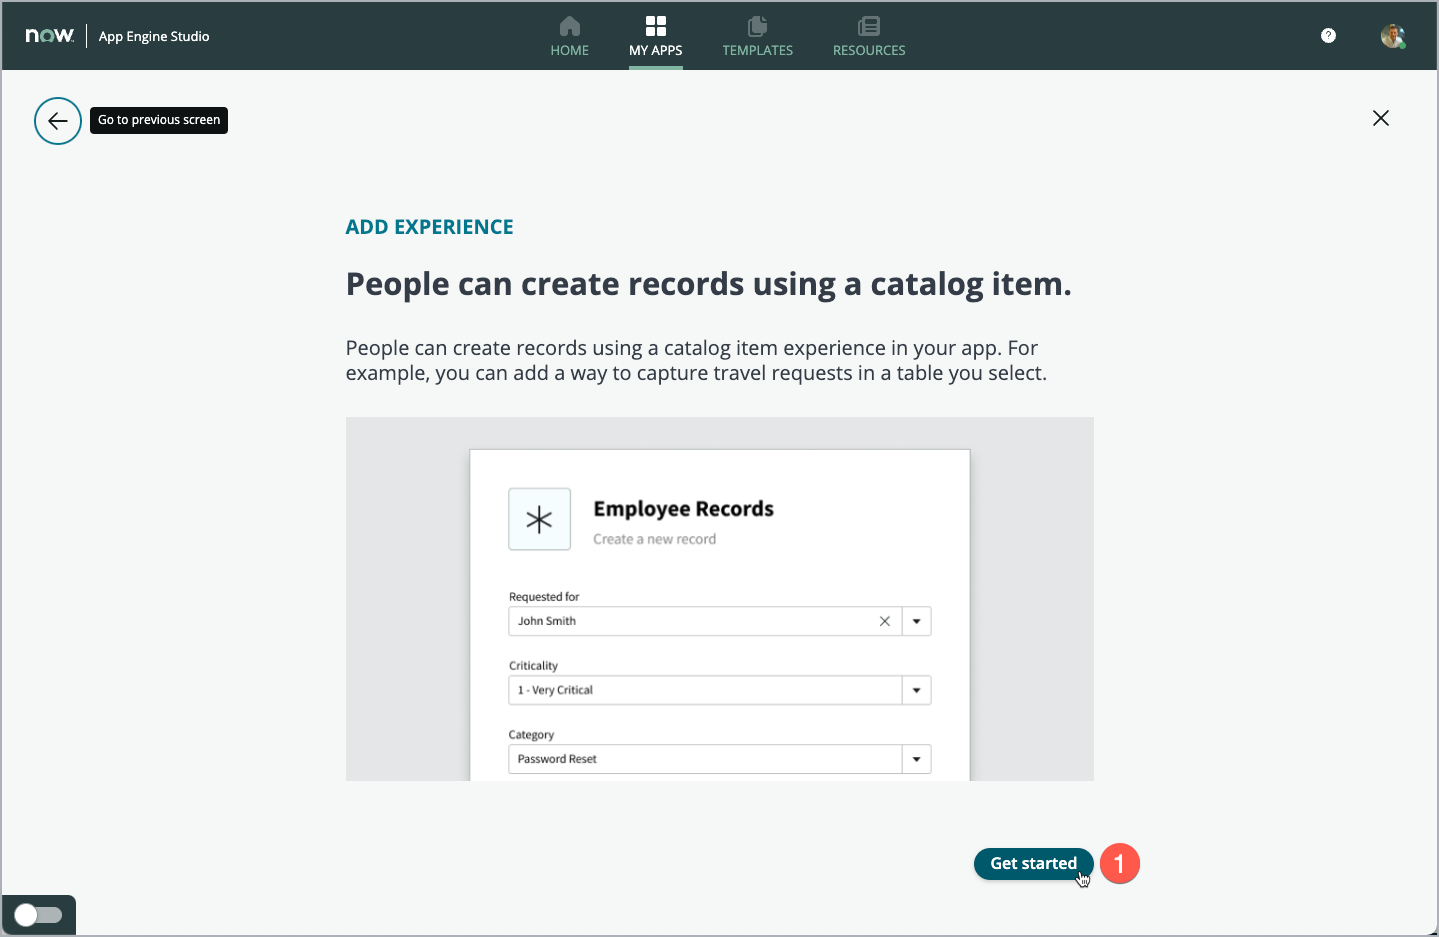The image size is (1439, 937).
Task: Open the Home tab
Action: [x=569, y=36]
